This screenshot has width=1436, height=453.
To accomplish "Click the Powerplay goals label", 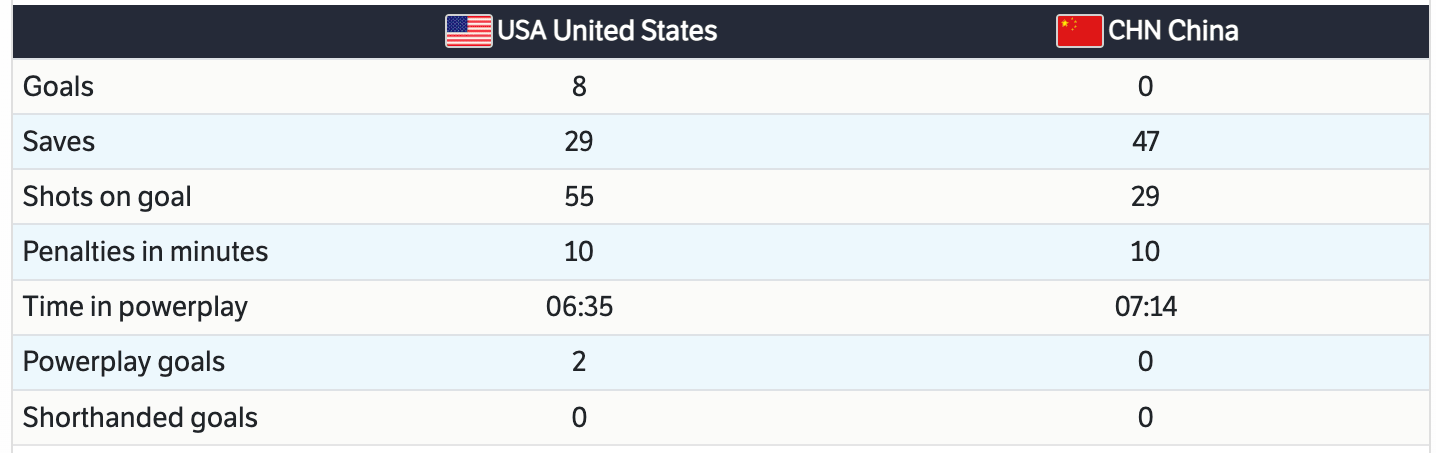I will [124, 361].
